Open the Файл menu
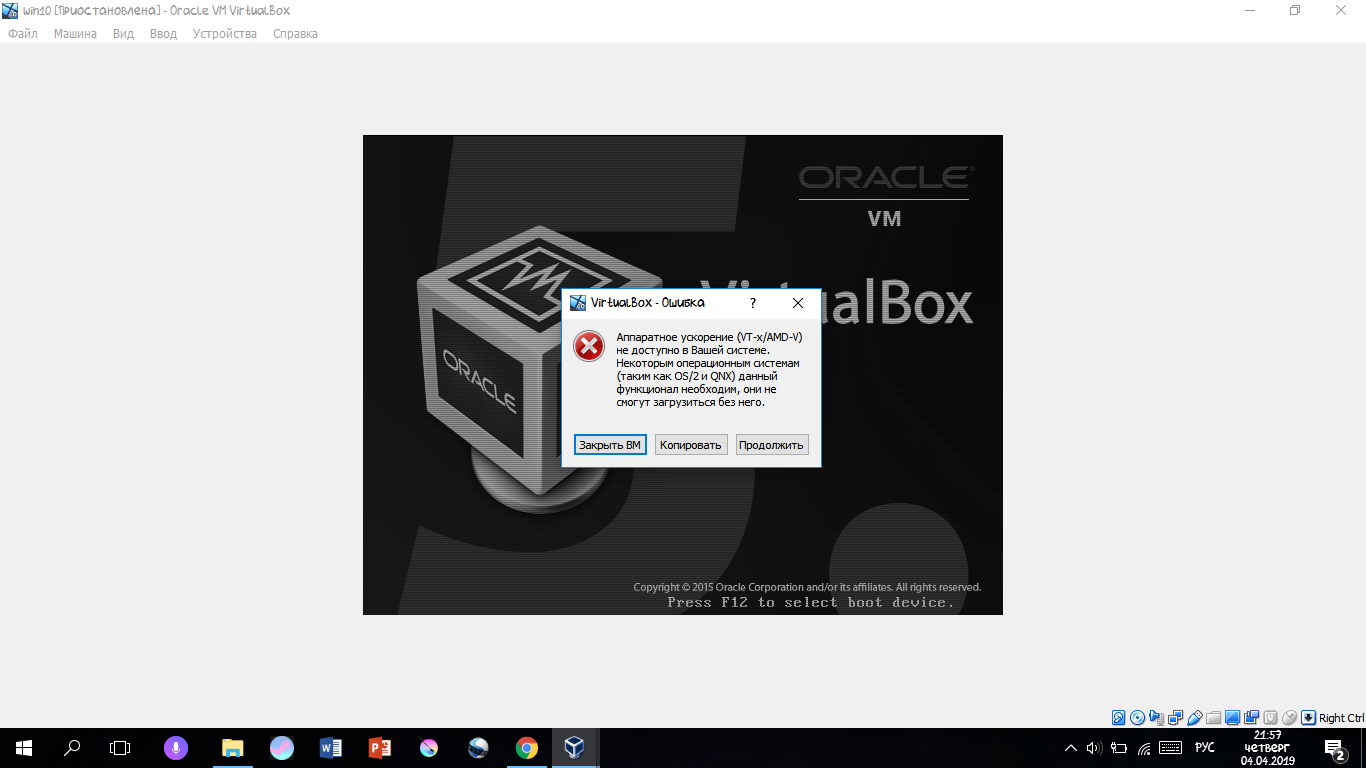 [23, 33]
